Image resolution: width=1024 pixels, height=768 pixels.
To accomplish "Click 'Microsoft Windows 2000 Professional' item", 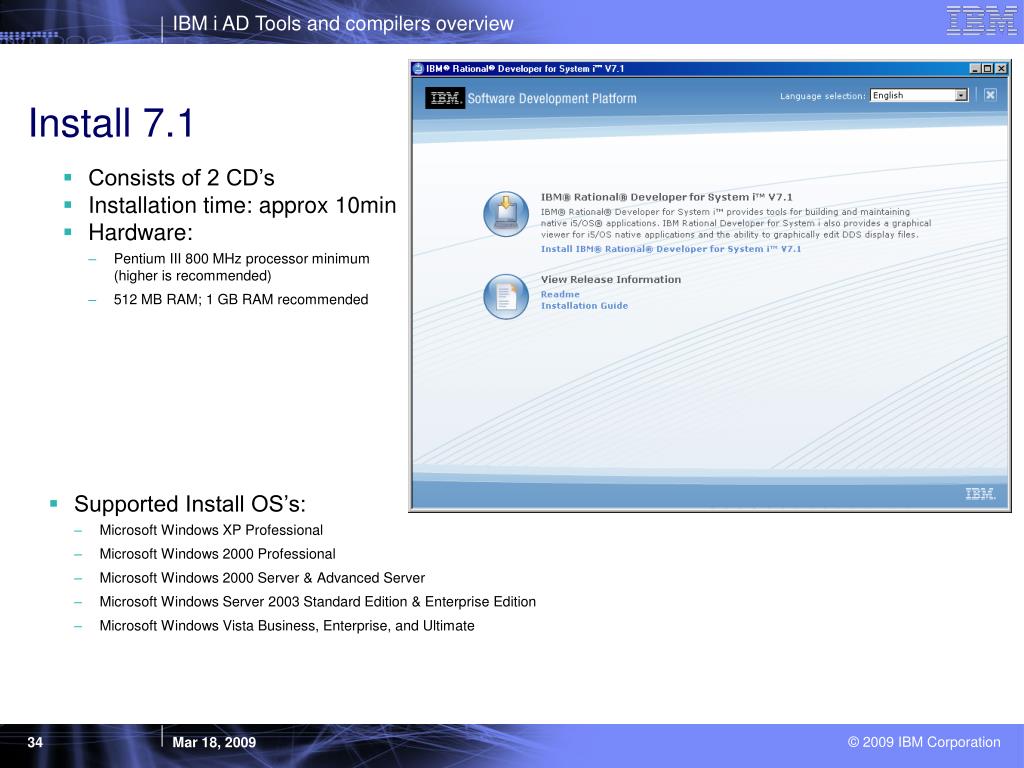I will point(217,554).
